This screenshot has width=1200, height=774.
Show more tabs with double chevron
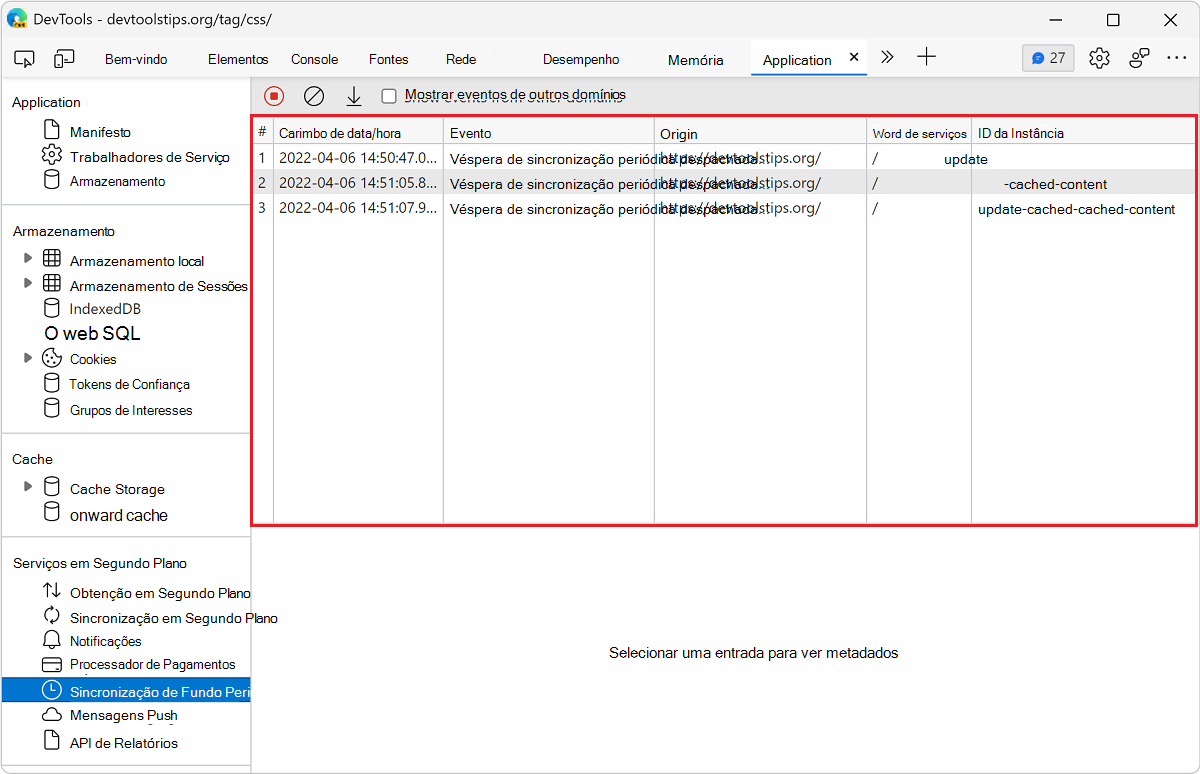tap(887, 57)
